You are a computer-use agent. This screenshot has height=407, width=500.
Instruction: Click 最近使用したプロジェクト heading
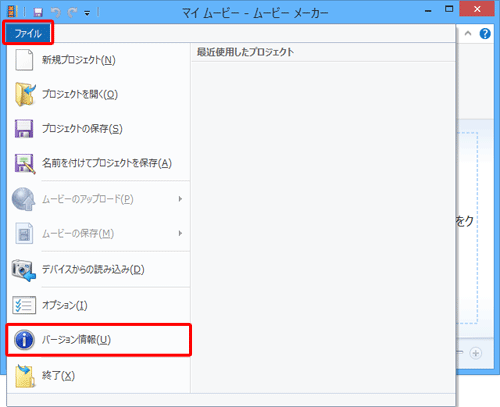tap(245, 52)
